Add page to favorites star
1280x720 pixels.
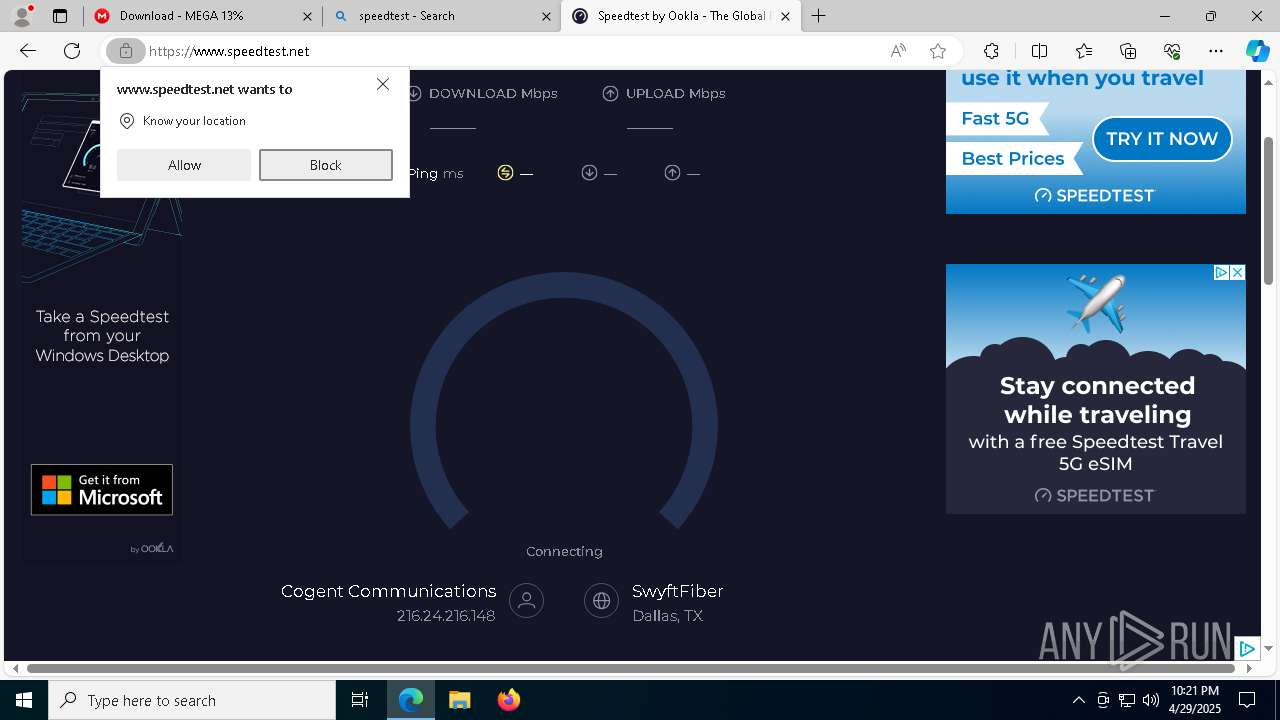(x=938, y=51)
